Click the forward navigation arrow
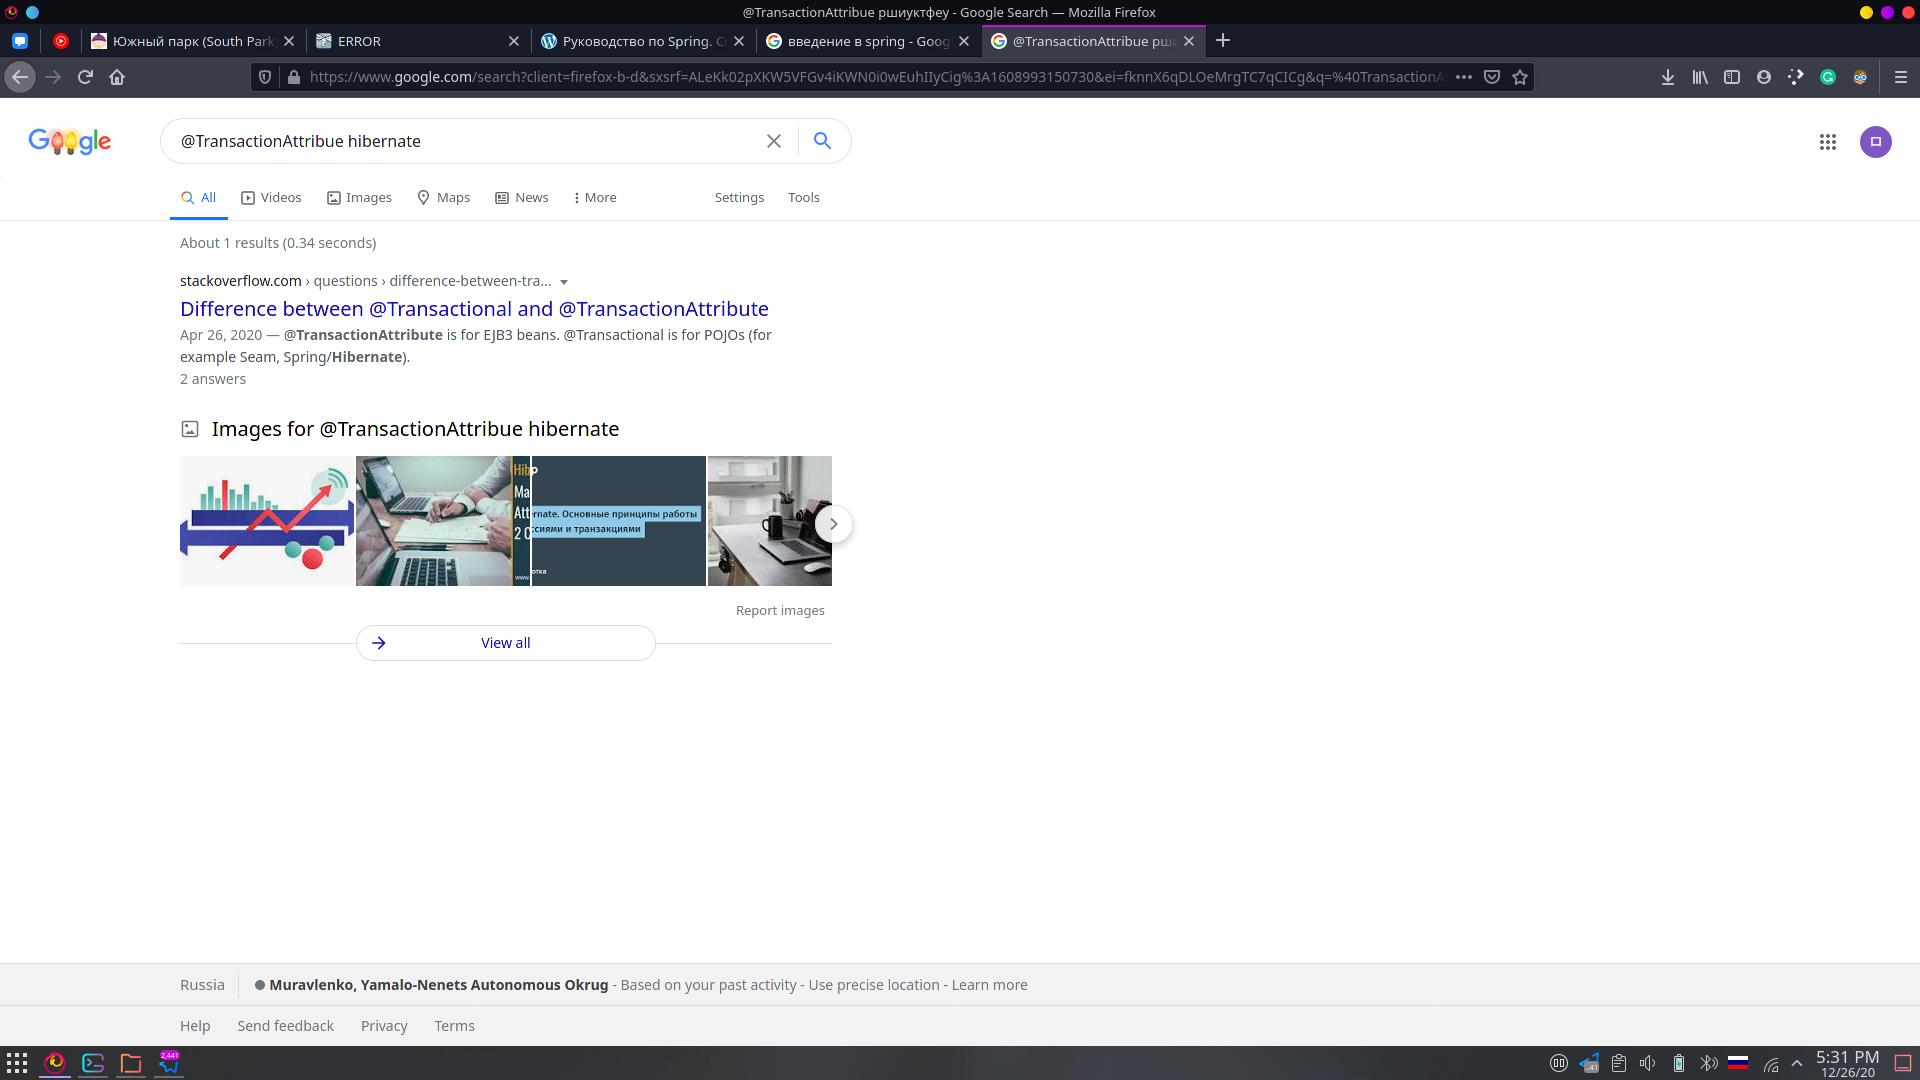This screenshot has height=1080, width=1920. tap(53, 77)
